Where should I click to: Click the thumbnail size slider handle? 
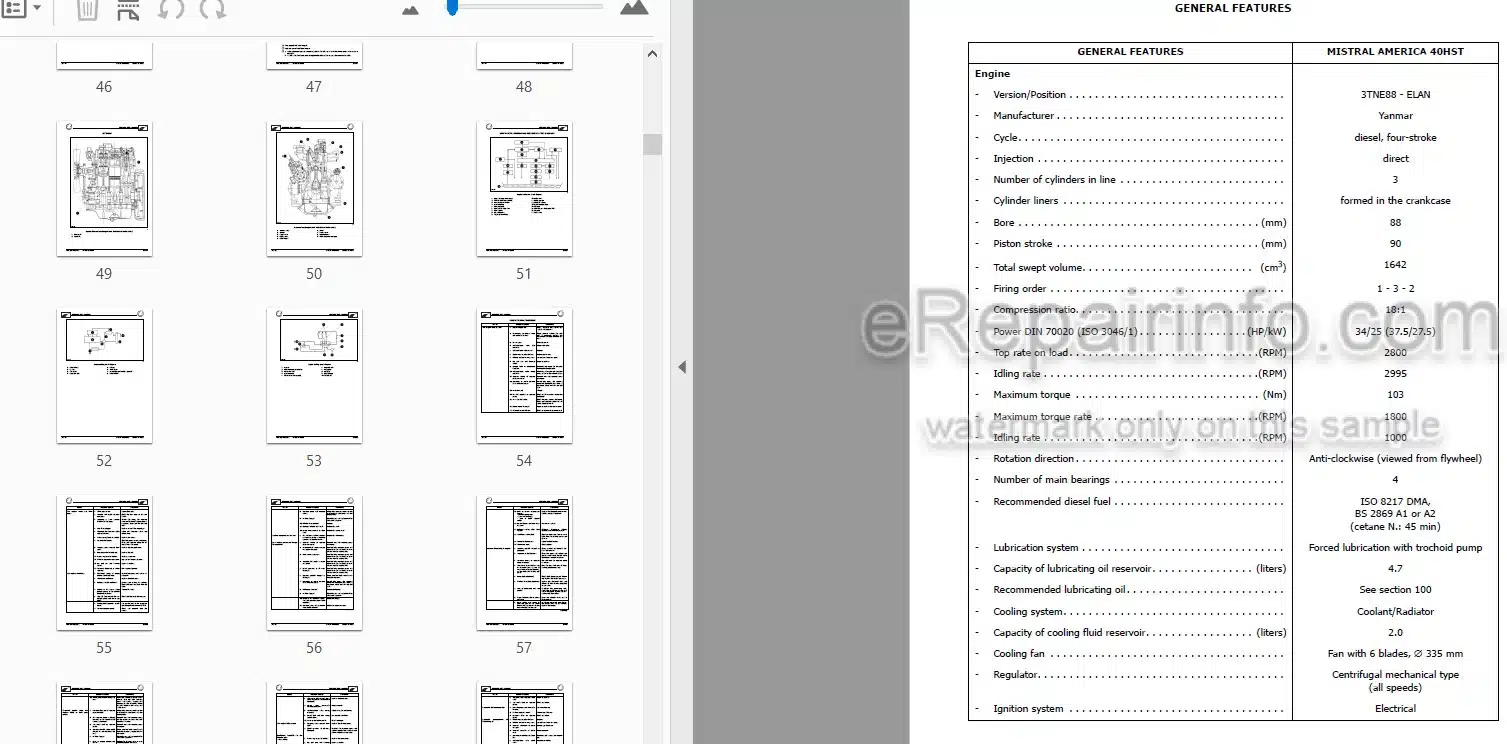tap(452, 7)
